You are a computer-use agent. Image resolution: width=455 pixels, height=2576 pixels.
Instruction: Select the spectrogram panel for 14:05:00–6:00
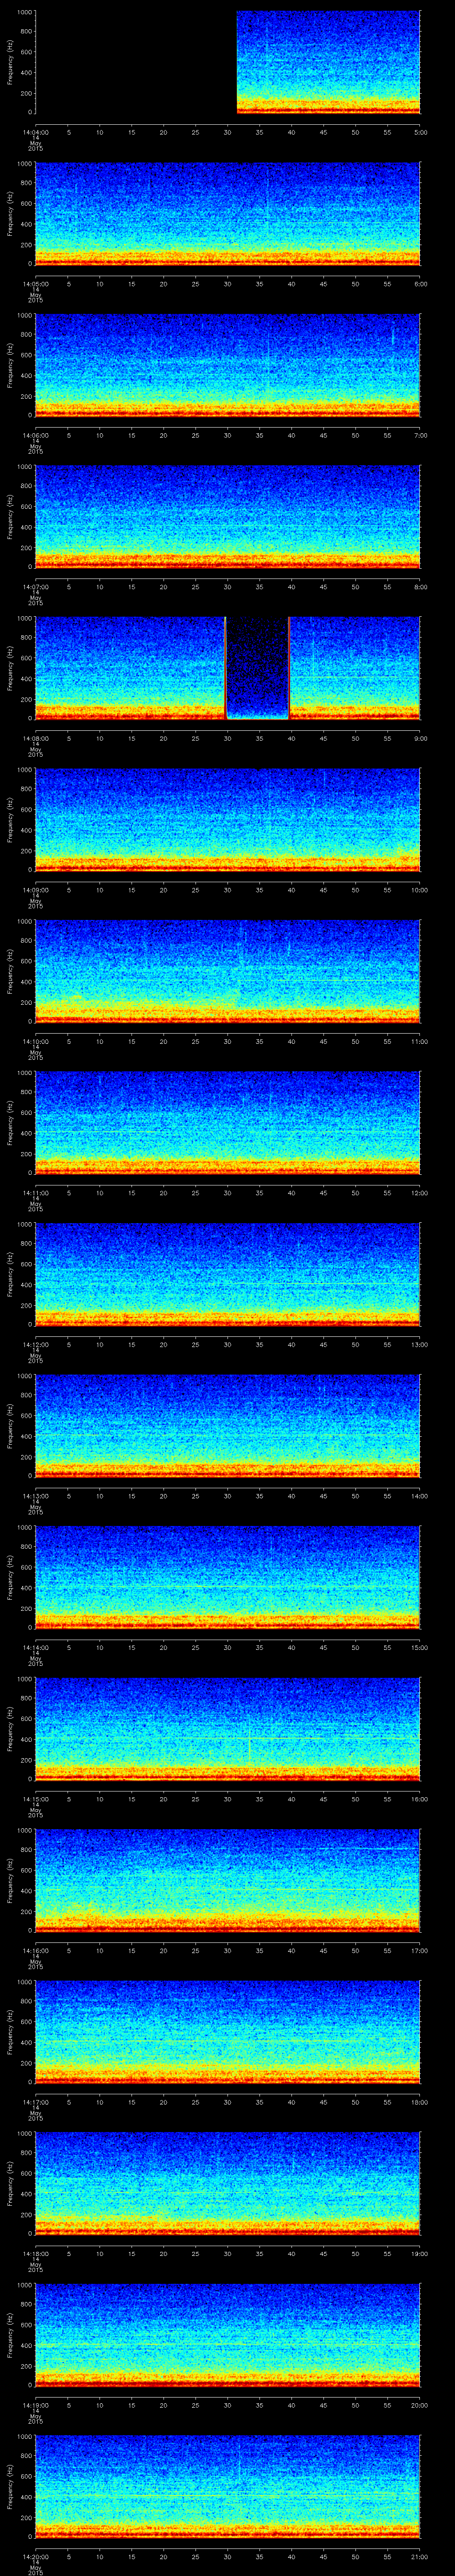[228, 214]
